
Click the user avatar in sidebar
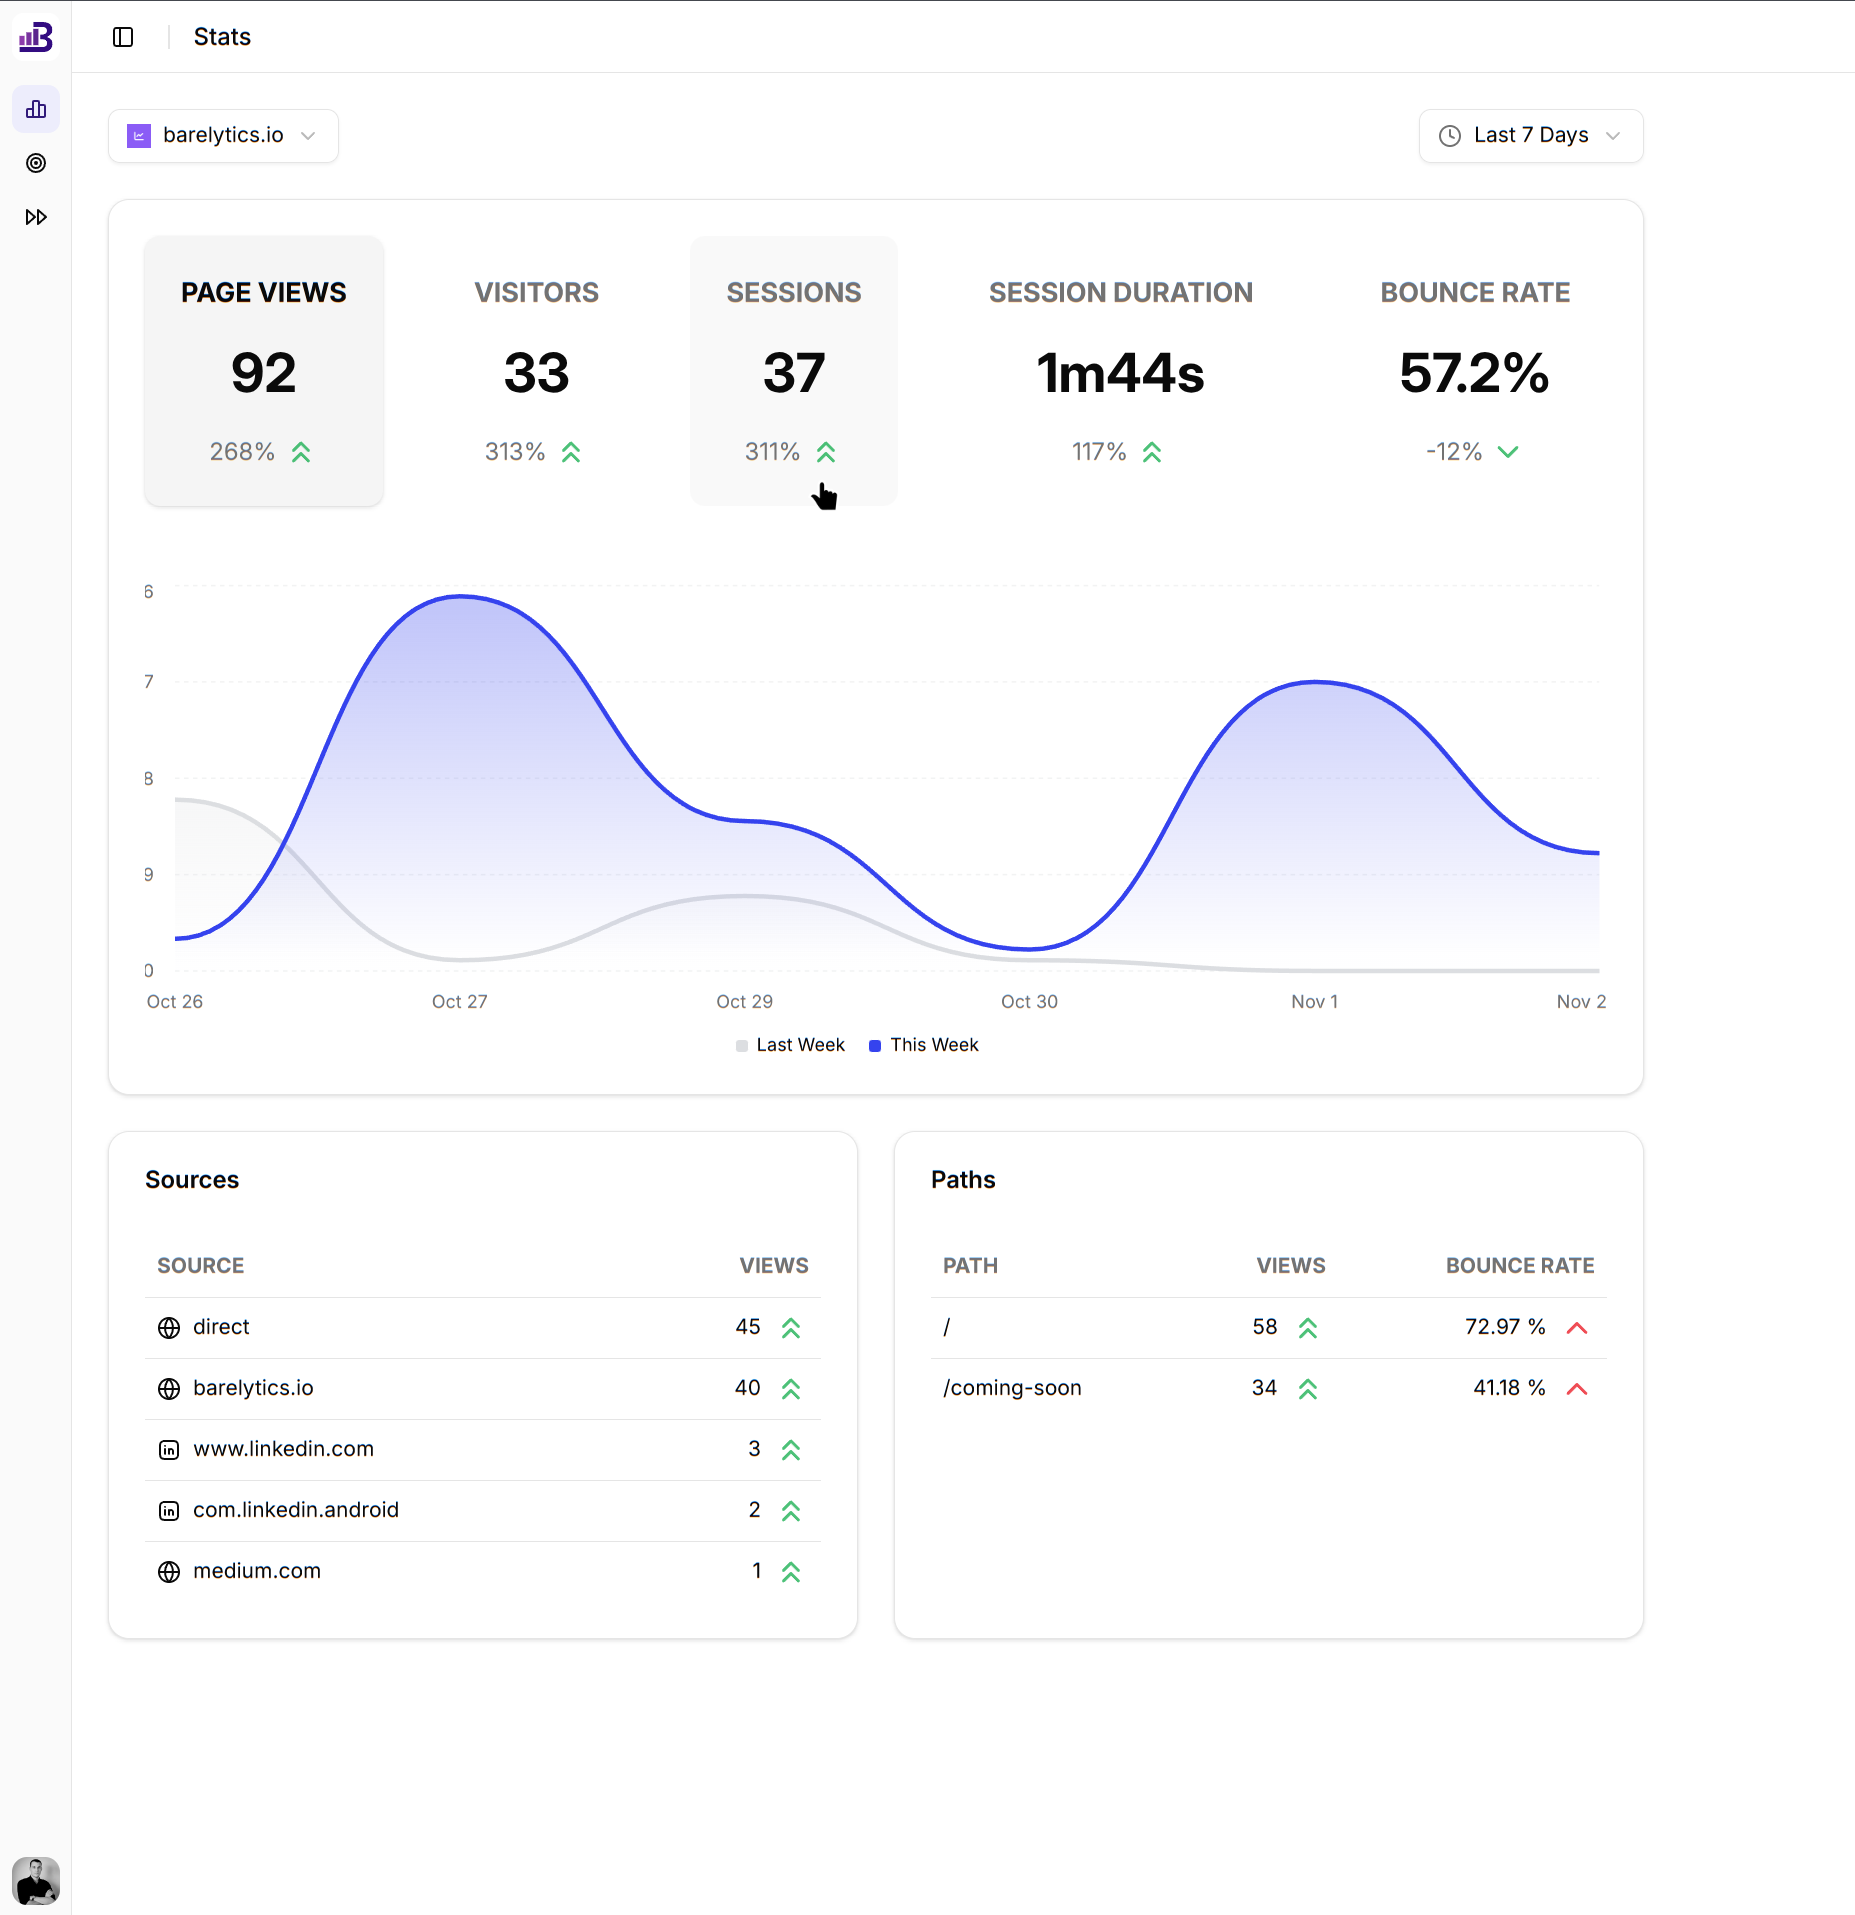click(36, 1881)
